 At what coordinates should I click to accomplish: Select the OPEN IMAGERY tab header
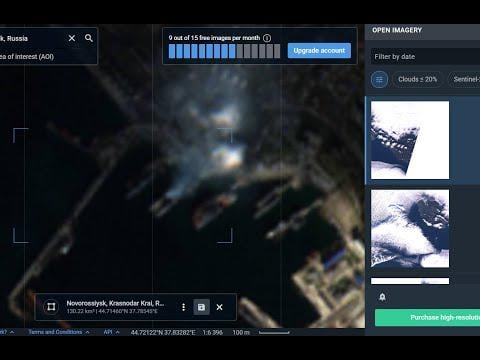[x=397, y=30]
